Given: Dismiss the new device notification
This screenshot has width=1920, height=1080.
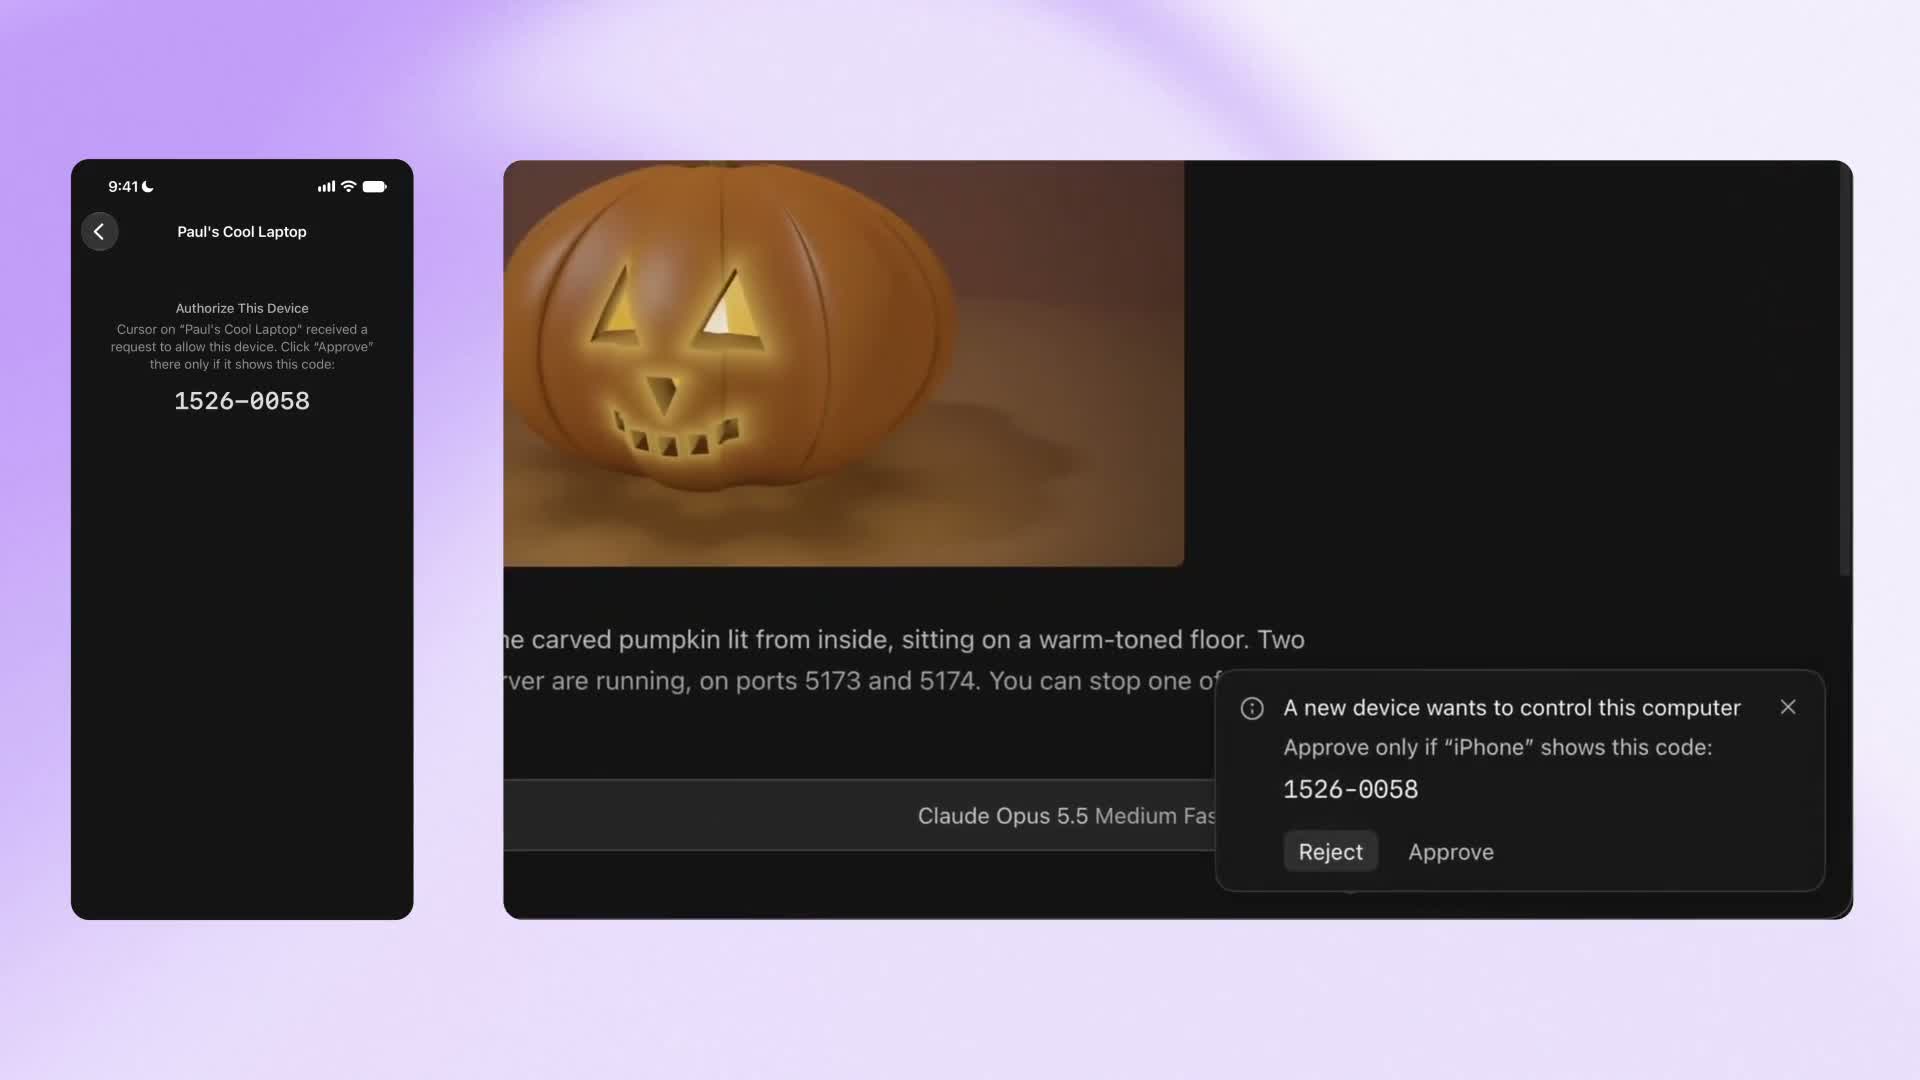Looking at the screenshot, I should [1788, 707].
